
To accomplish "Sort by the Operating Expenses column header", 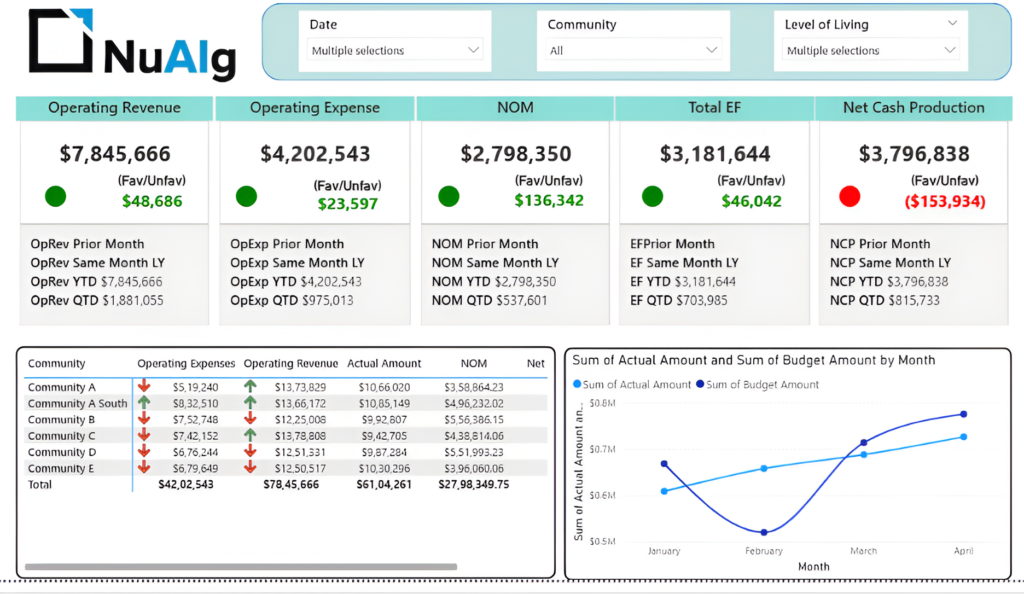I will click(x=186, y=364).
